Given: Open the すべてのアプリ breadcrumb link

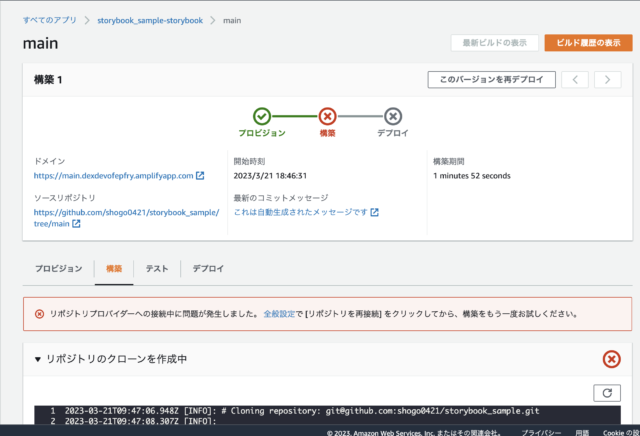Looking at the screenshot, I should (x=49, y=20).
